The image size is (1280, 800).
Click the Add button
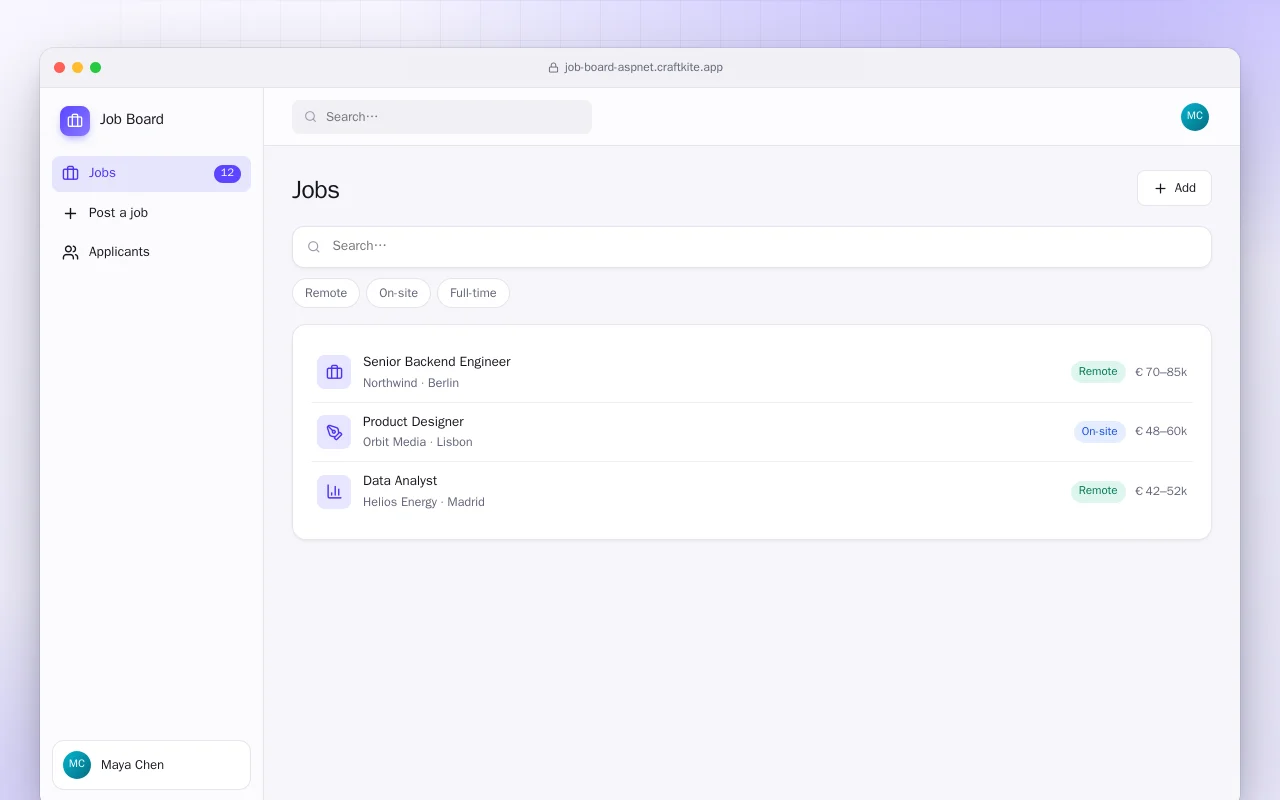pos(1174,188)
